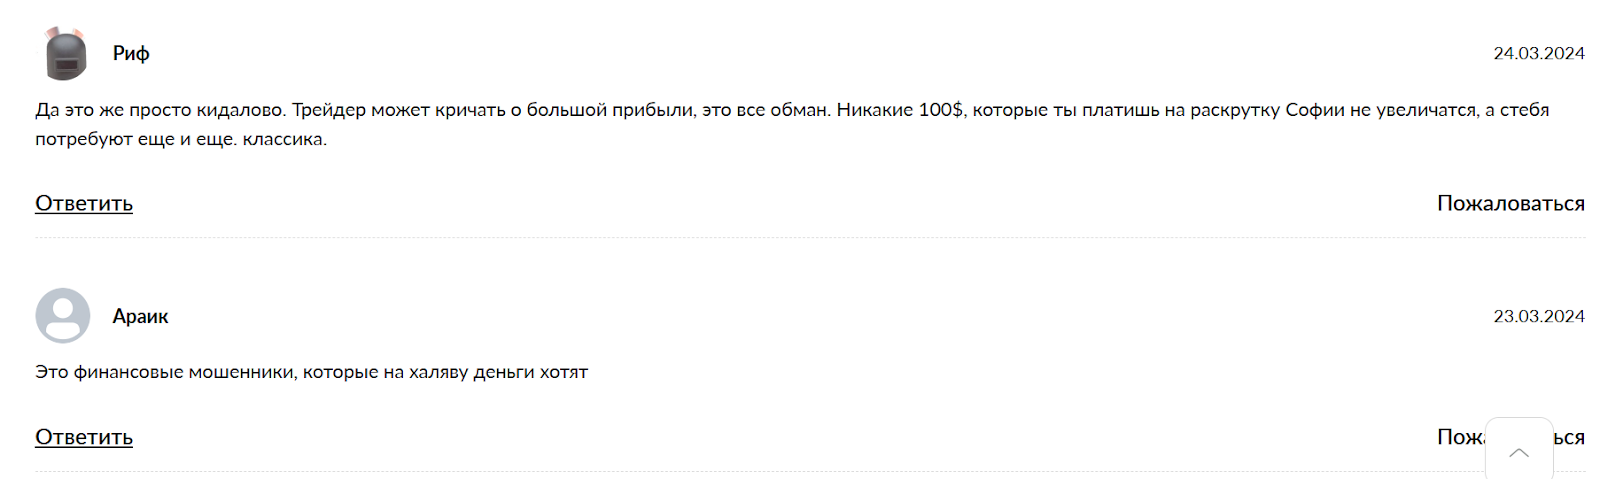Click the word "классика" ending Риф's comment

coord(284,139)
